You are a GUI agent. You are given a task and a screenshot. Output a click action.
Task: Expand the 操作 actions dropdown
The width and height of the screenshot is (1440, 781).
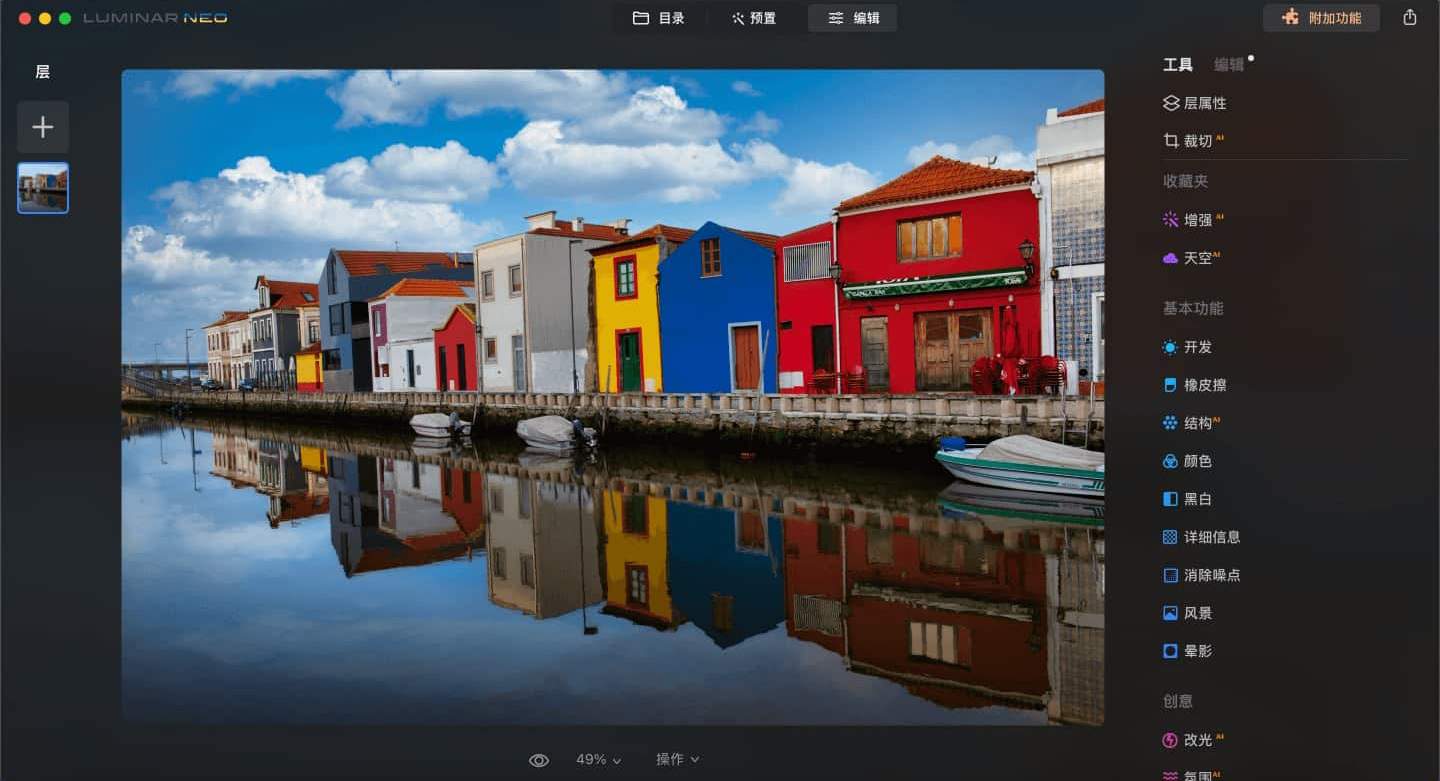(677, 760)
